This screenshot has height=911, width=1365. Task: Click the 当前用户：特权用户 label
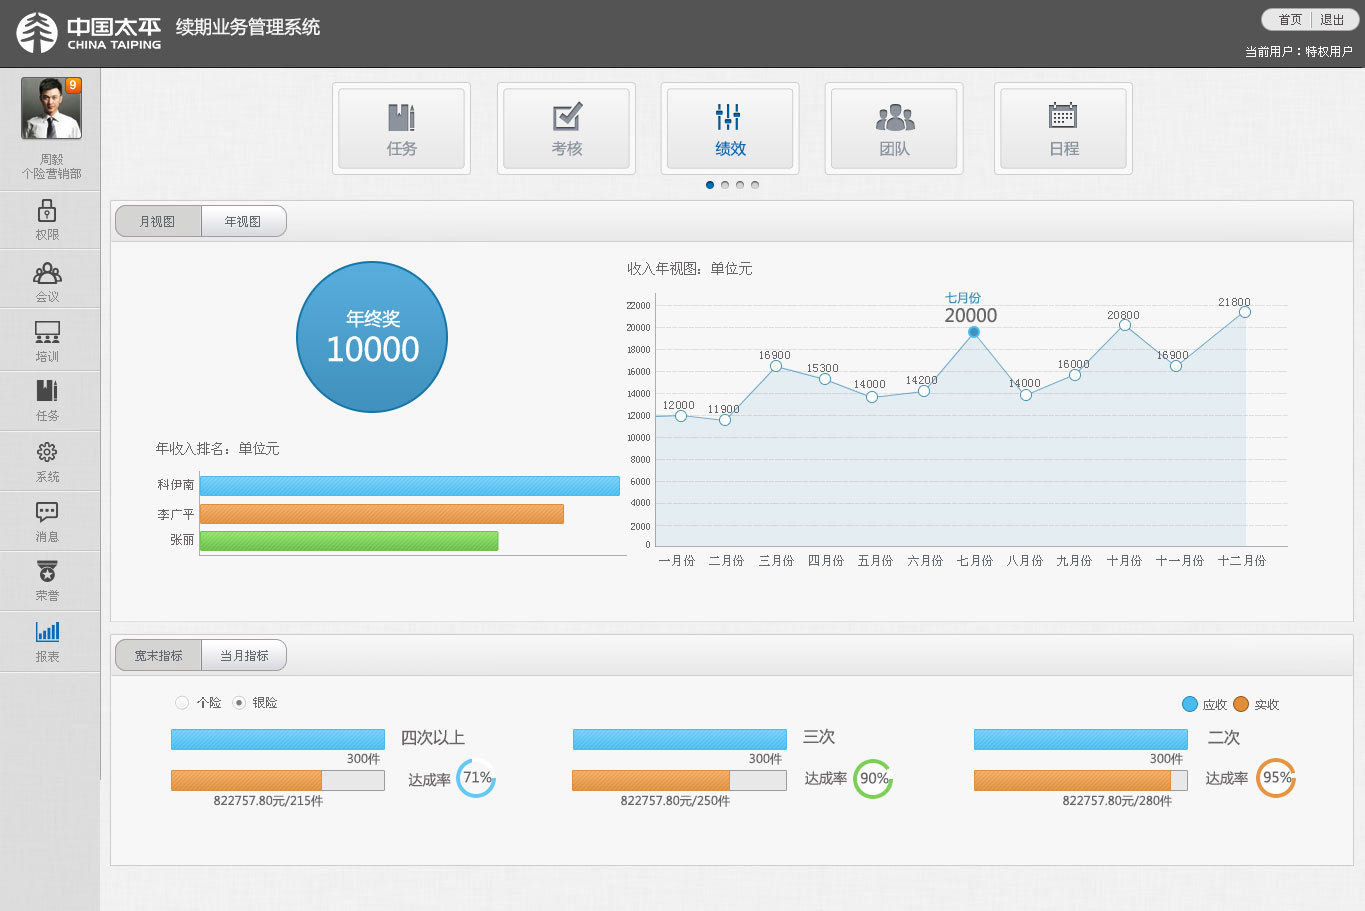tap(1298, 51)
